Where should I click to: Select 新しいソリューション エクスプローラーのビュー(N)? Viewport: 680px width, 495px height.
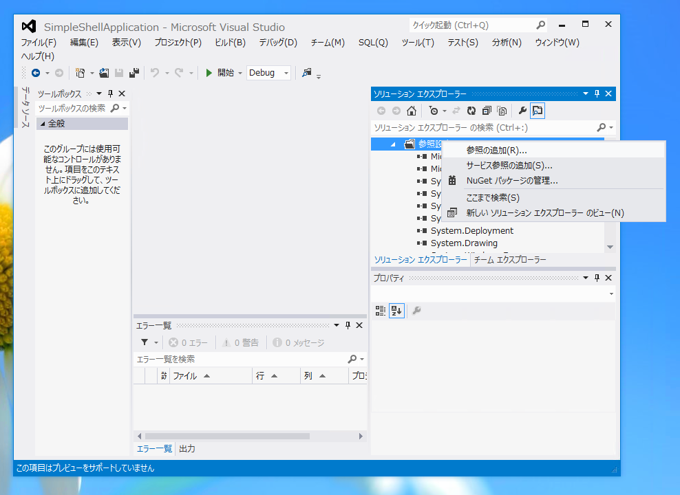553,213
